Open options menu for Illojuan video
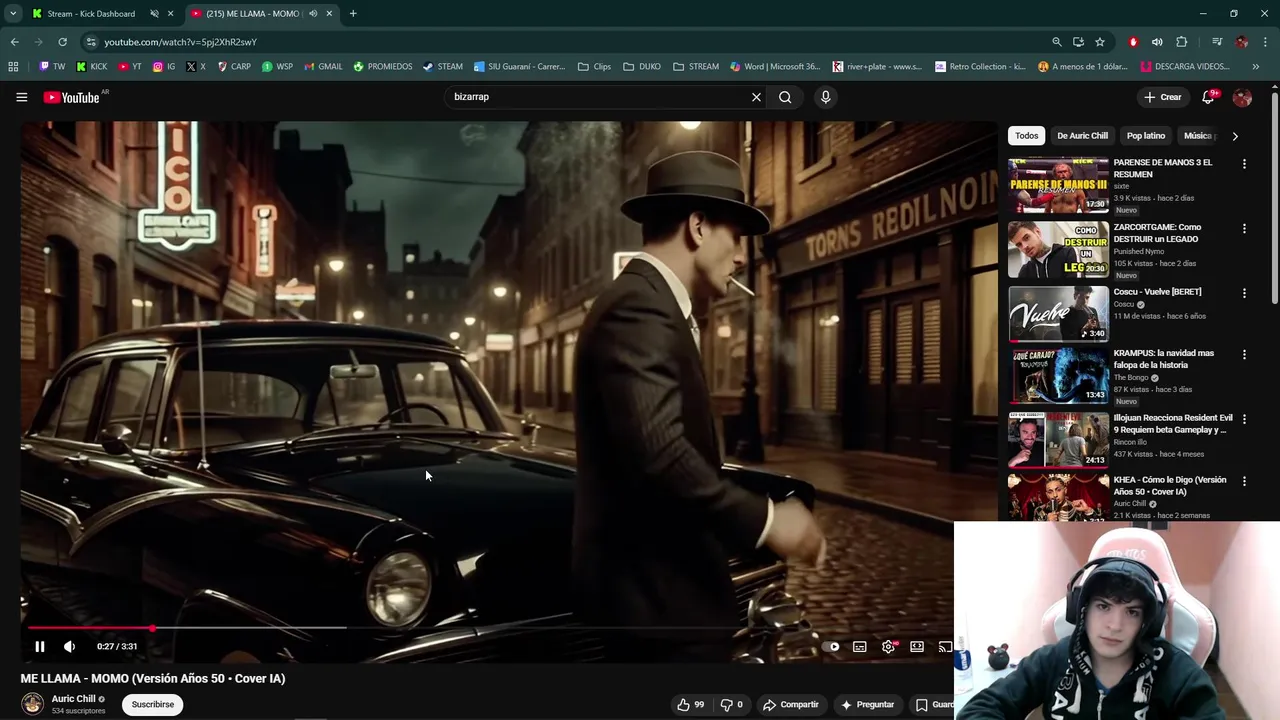 (x=1244, y=420)
